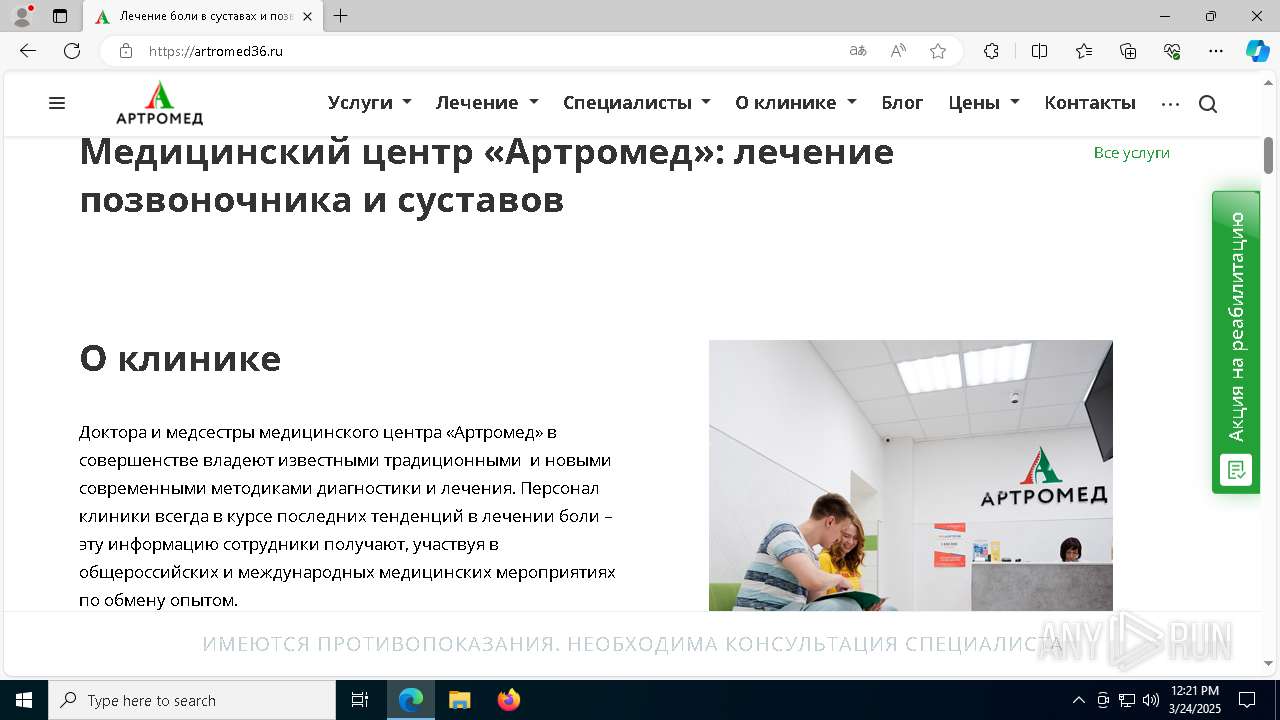Screen dimensions: 1280x720
Task: Open the three-dots more menu in site navigation
Action: pos(1170,104)
